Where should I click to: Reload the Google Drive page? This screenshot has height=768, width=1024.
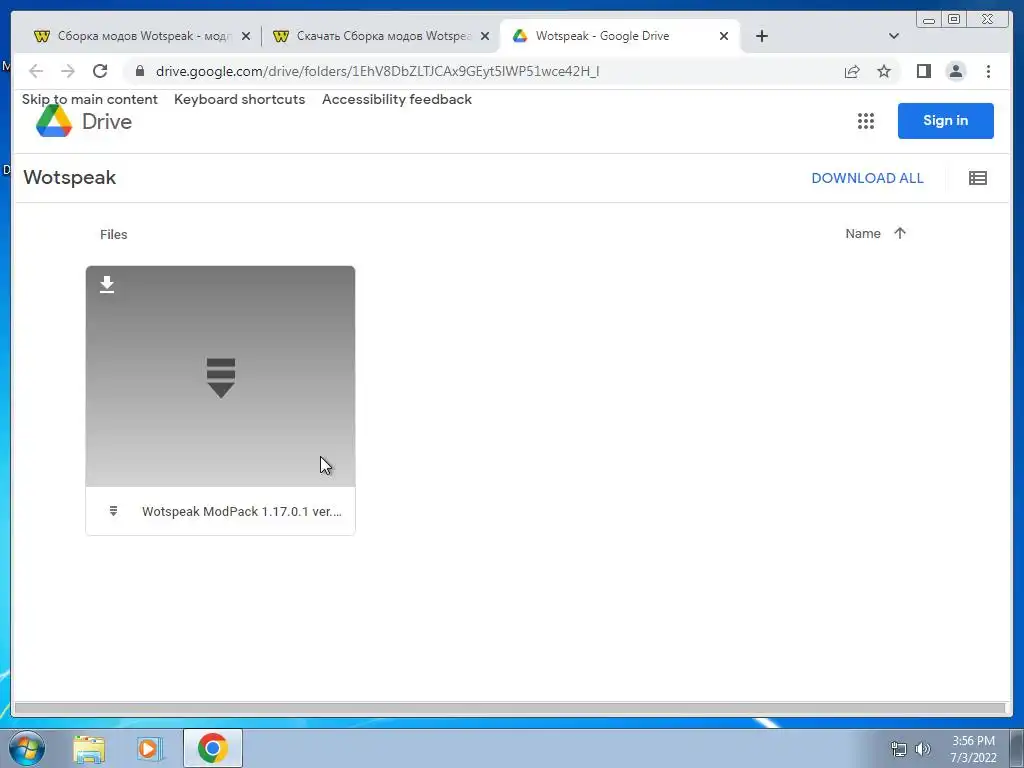click(100, 71)
